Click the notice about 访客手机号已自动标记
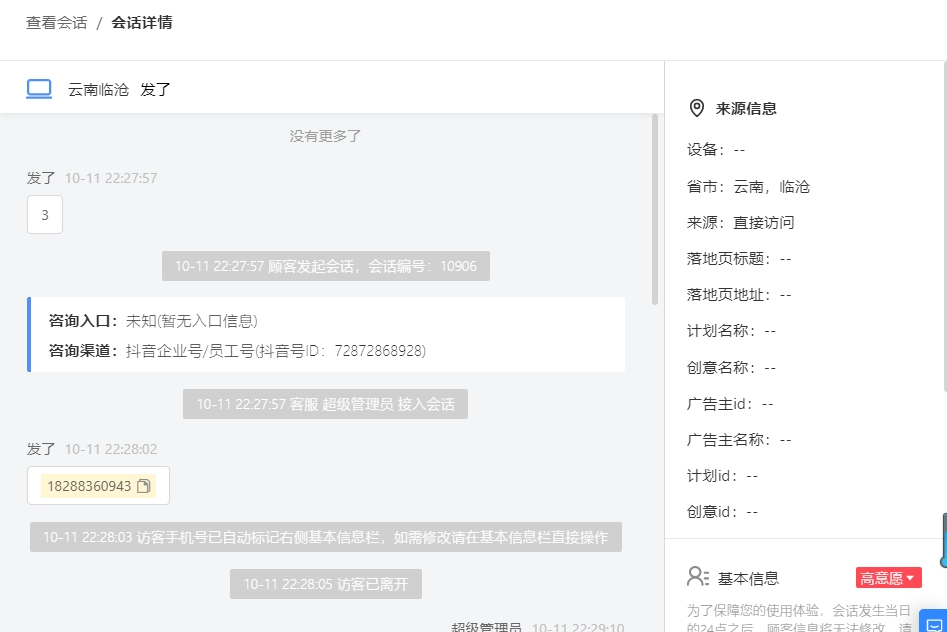This screenshot has height=632, width=947. [326, 537]
